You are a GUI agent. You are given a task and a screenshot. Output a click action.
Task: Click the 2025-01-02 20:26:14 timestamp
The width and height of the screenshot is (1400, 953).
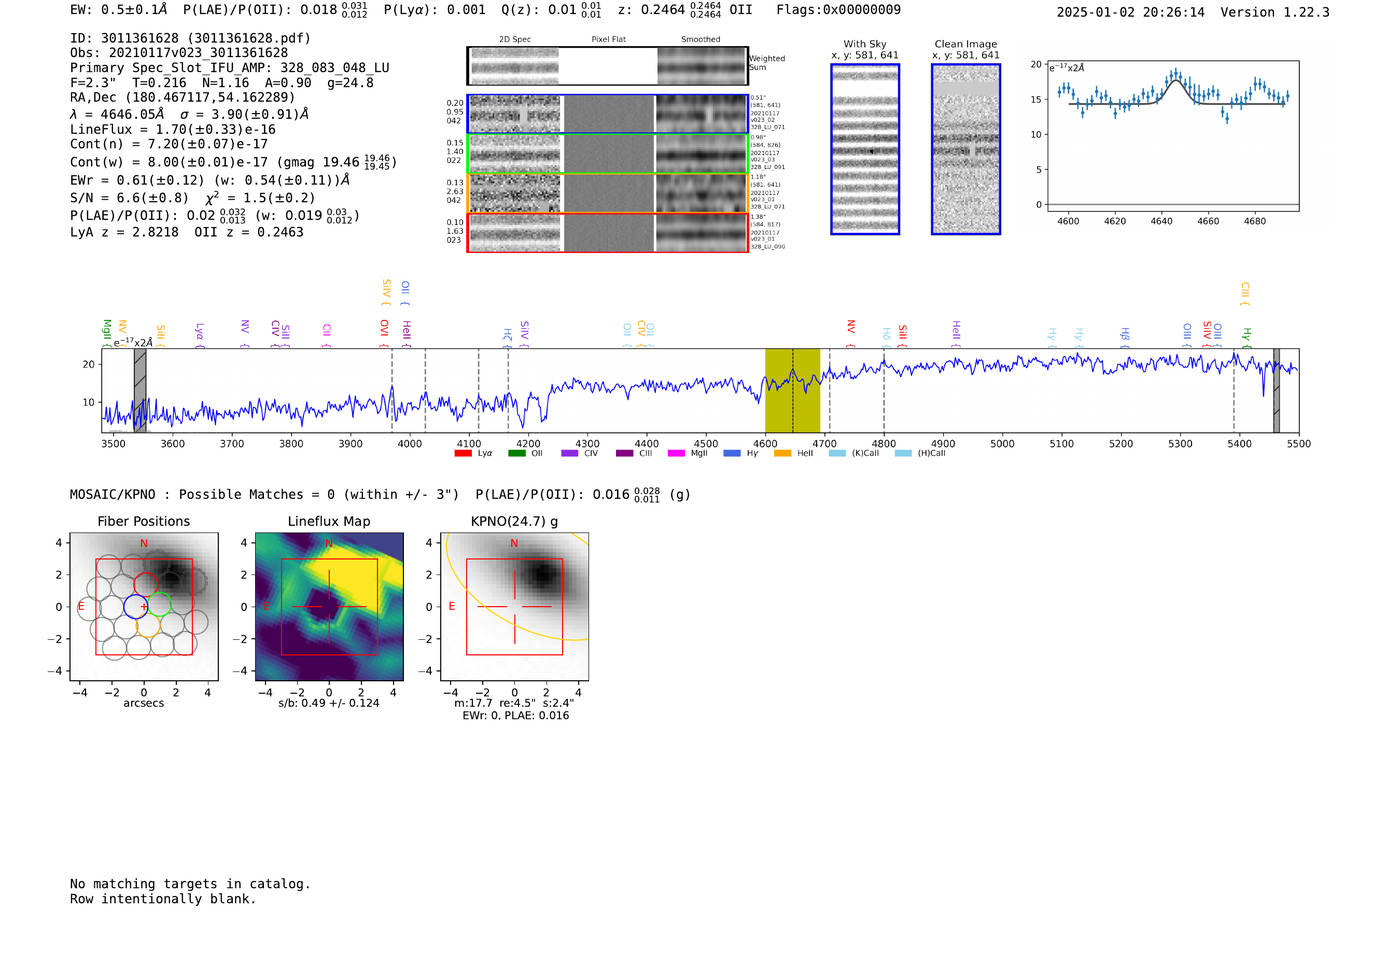[1130, 13]
